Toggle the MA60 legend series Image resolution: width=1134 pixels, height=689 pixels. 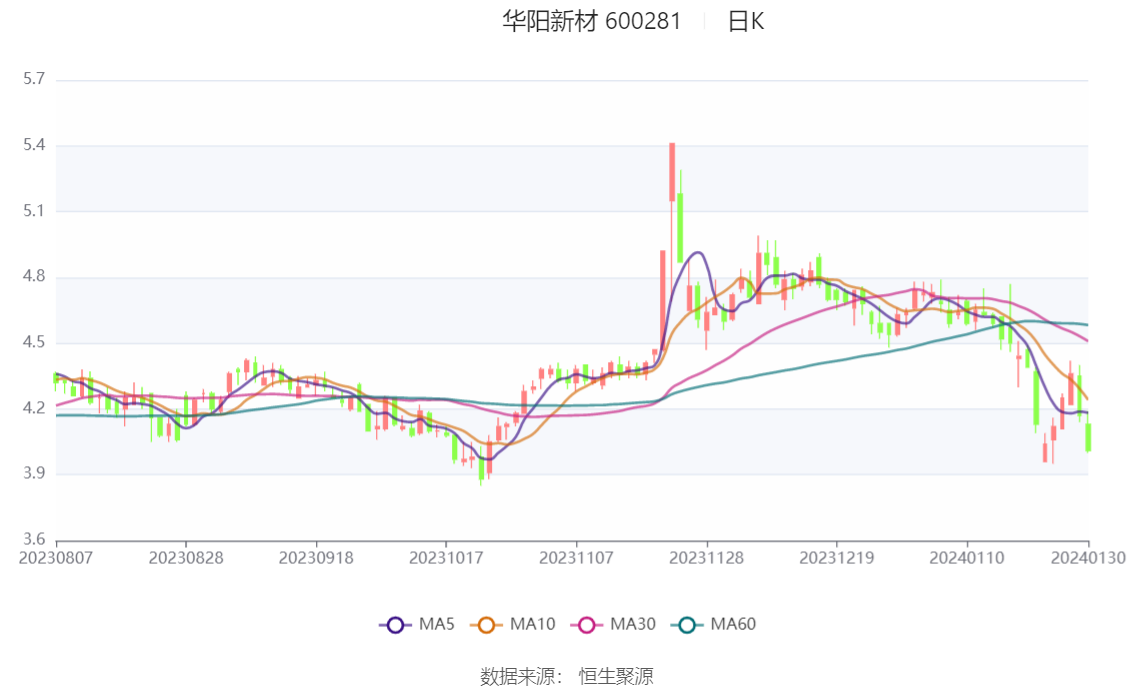(713, 624)
